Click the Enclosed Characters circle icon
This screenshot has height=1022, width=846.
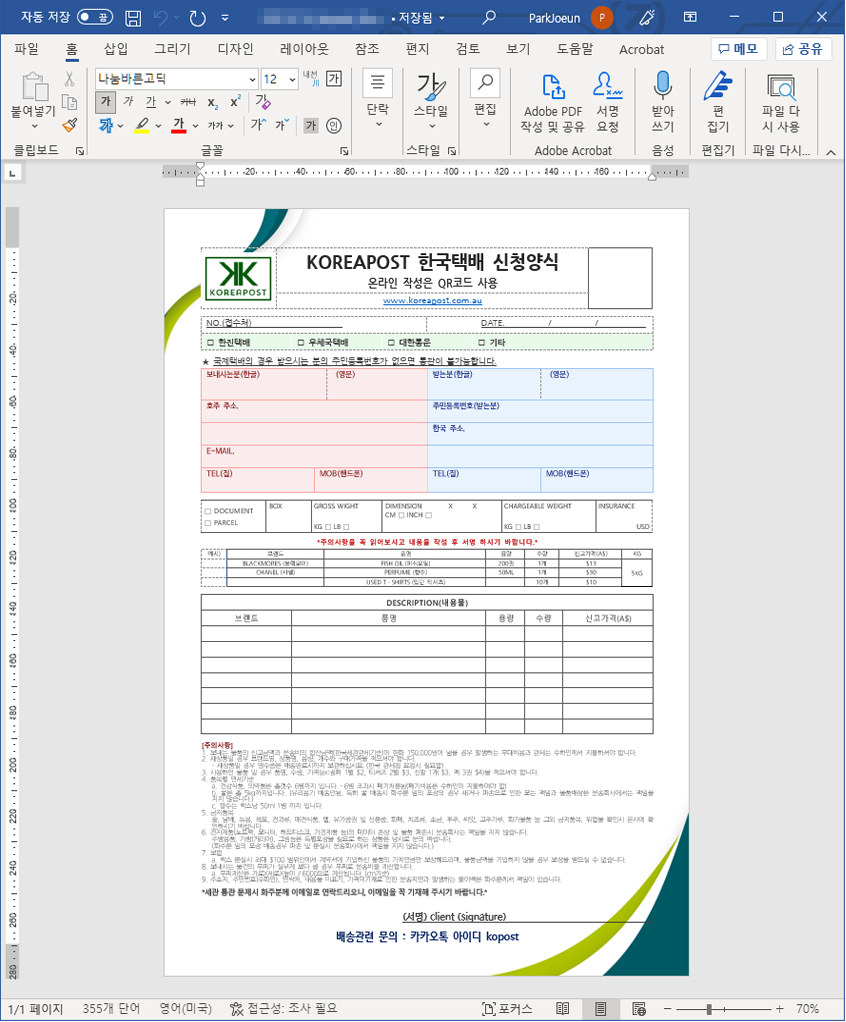pyautogui.click(x=334, y=125)
